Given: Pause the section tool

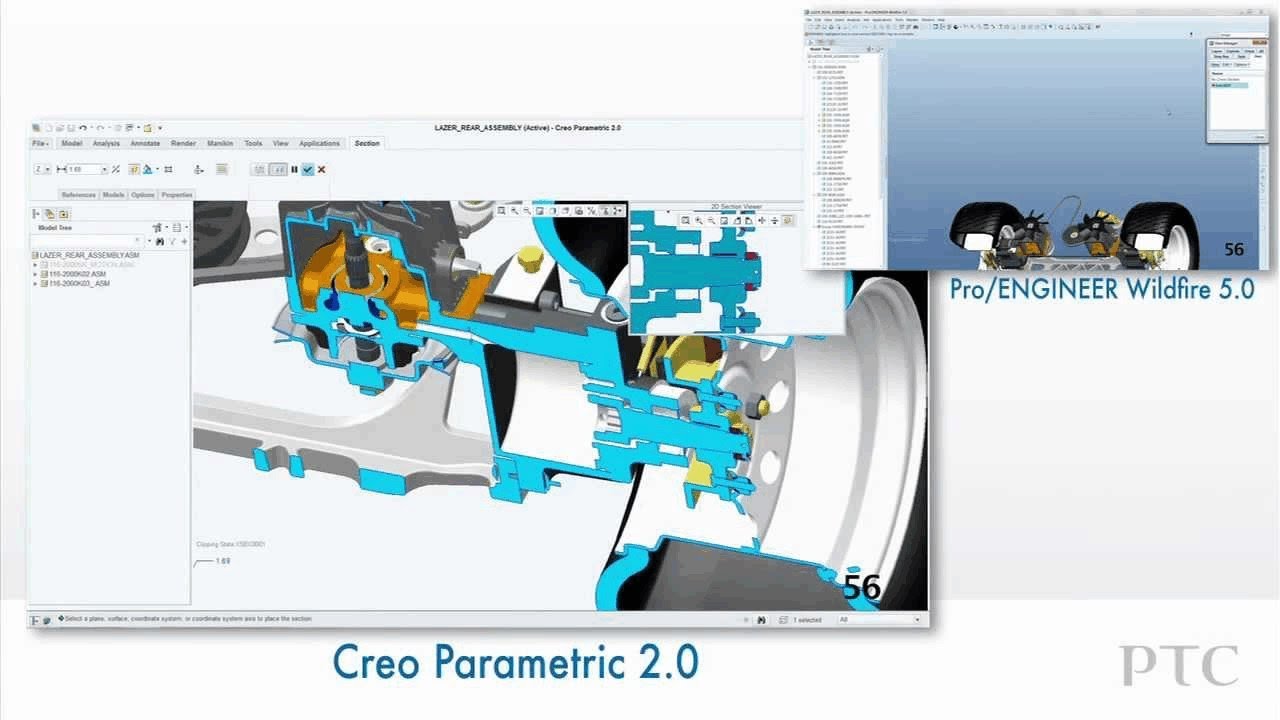Looking at the screenshot, I should (x=294, y=169).
